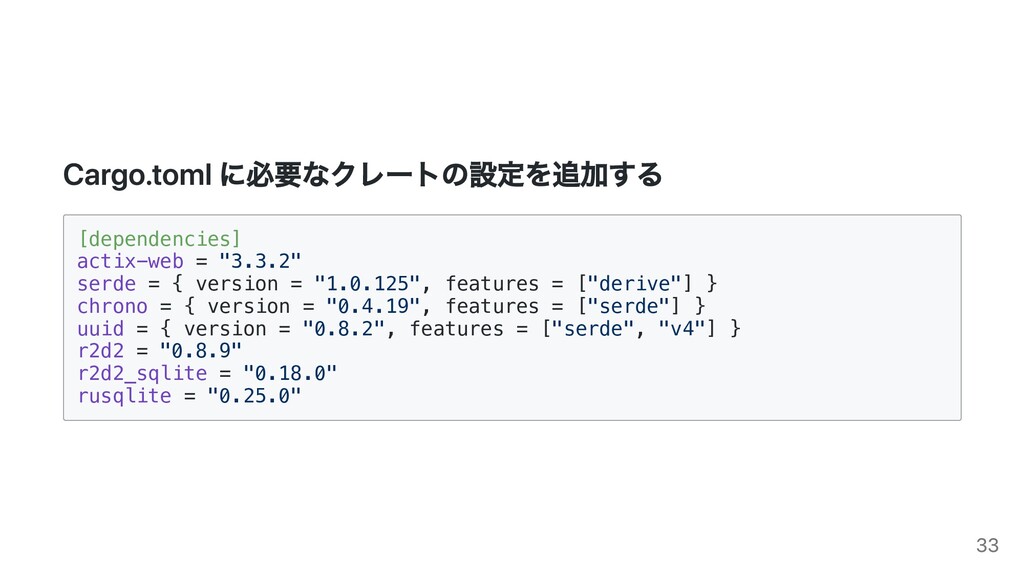
Task: Click the "derive" feature string
Action: click(x=635, y=283)
